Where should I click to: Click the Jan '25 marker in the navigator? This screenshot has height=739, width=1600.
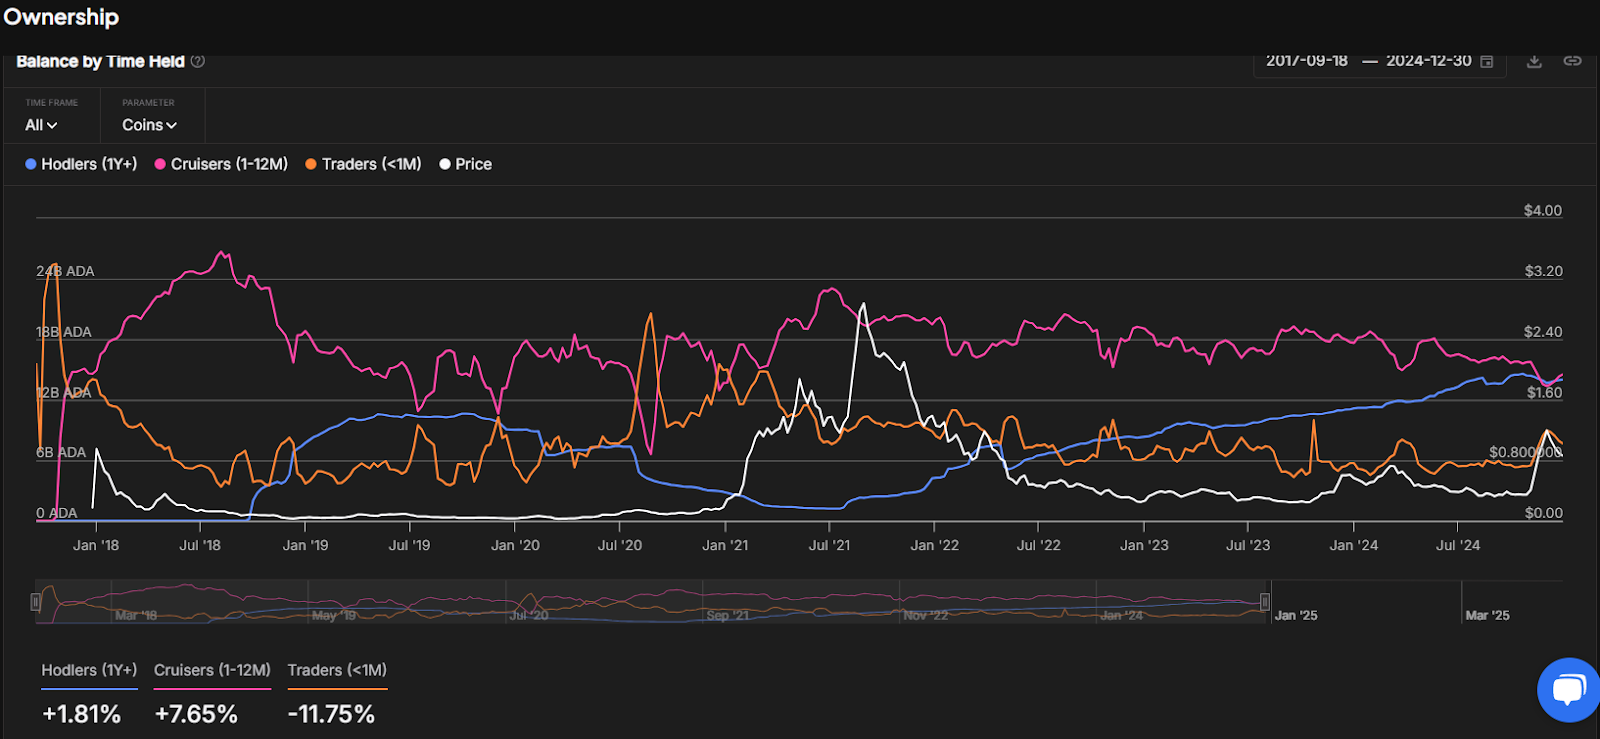(x=1296, y=615)
